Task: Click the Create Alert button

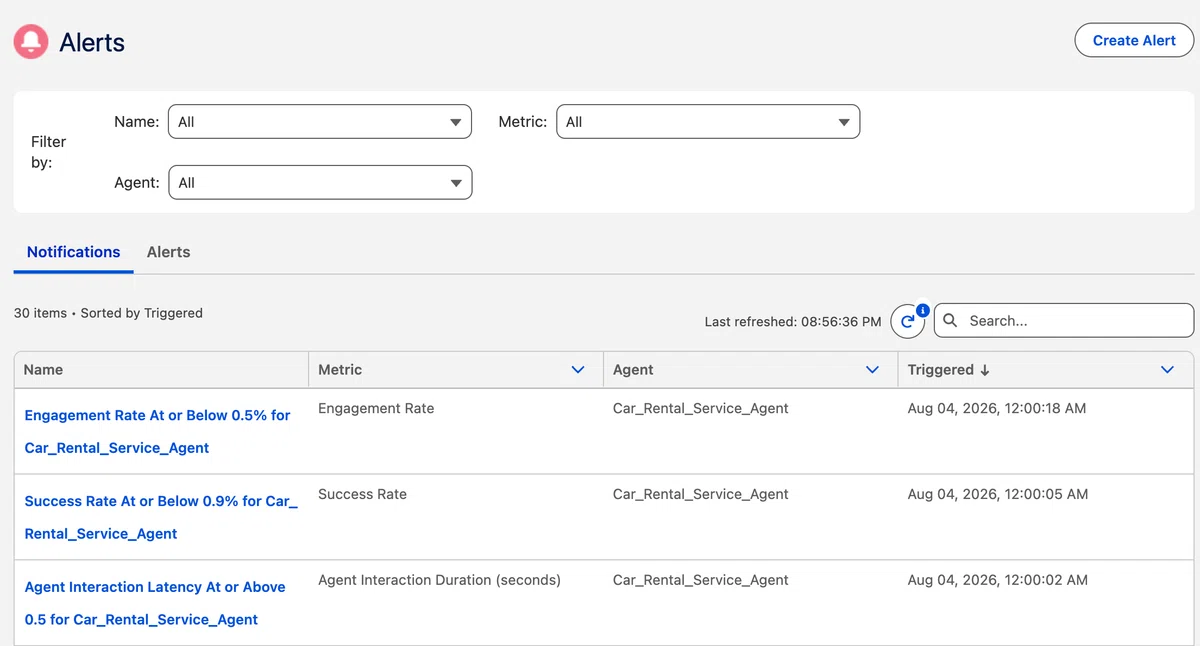Action: (x=1134, y=41)
